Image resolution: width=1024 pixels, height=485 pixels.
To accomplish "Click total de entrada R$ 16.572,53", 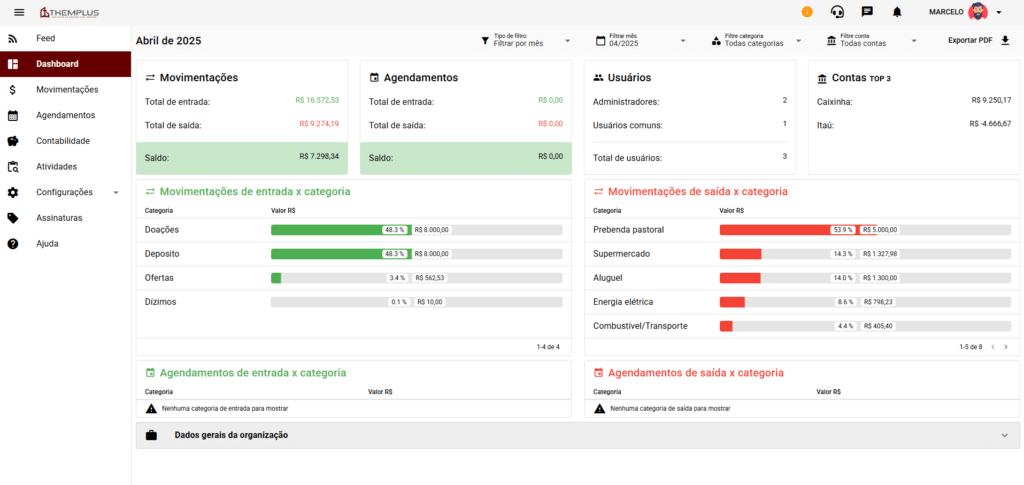I will coord(317,101).
